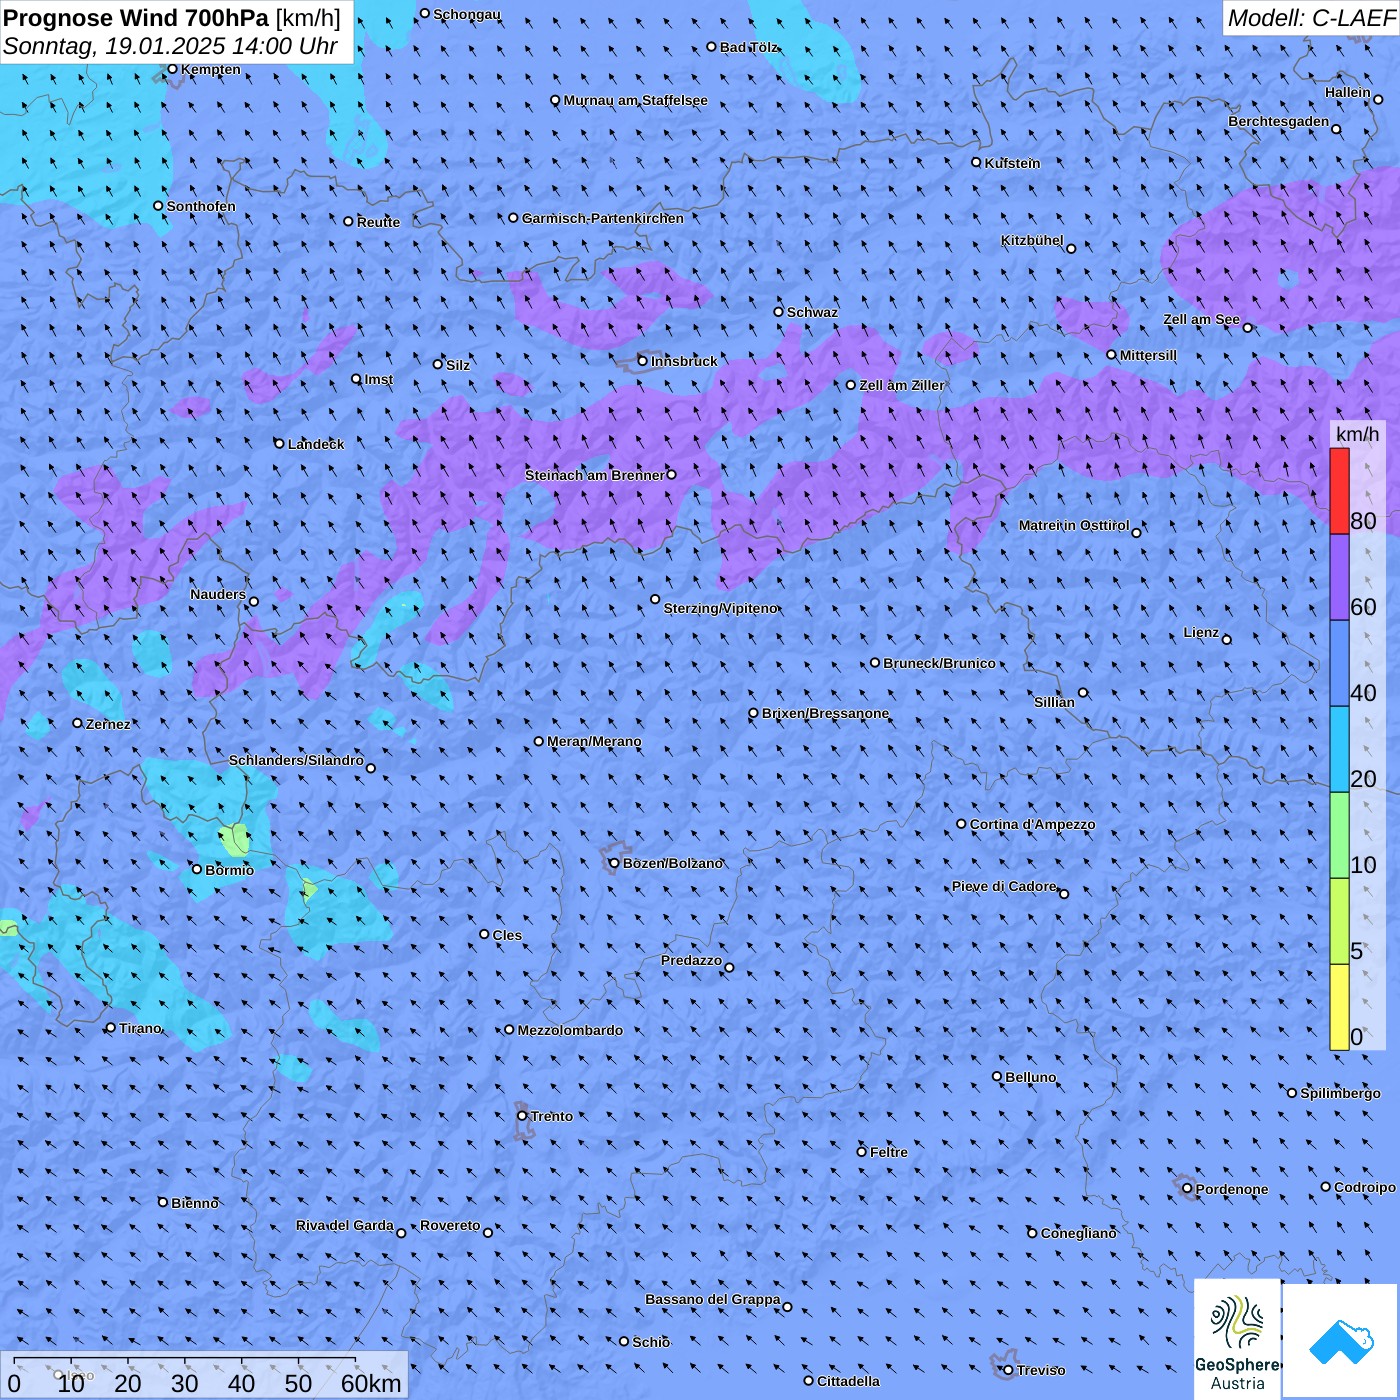This screenshot has height=1400, width=1400.
Task: Click the Schwaz label
Action: tap(812, 312)
